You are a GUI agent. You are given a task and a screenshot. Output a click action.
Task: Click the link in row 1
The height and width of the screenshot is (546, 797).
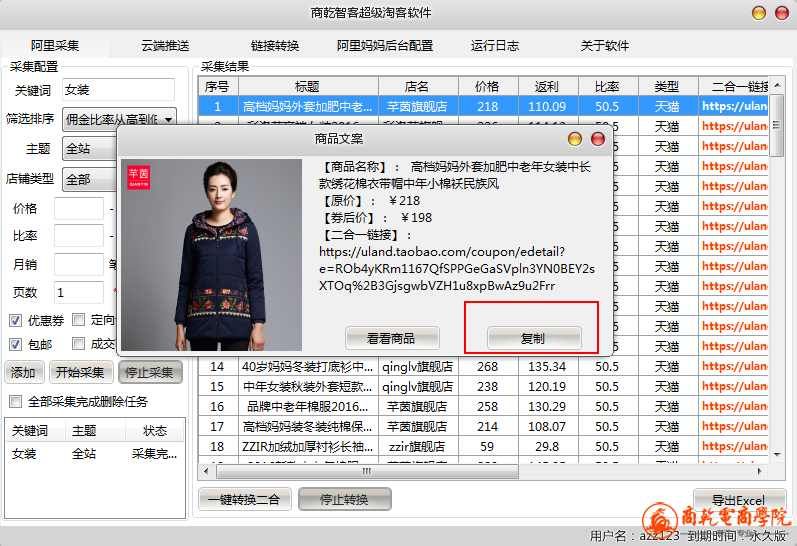pyautogui.click(x=734, y=106)
